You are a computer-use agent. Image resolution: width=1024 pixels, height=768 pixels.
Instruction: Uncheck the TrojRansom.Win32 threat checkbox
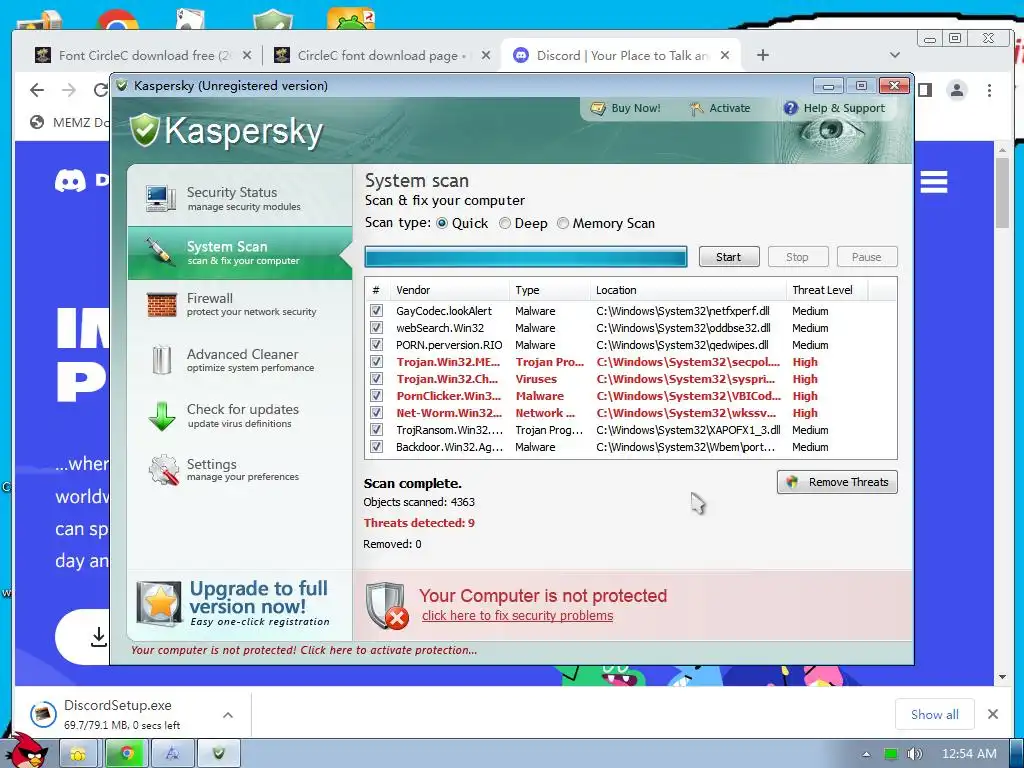376,429
